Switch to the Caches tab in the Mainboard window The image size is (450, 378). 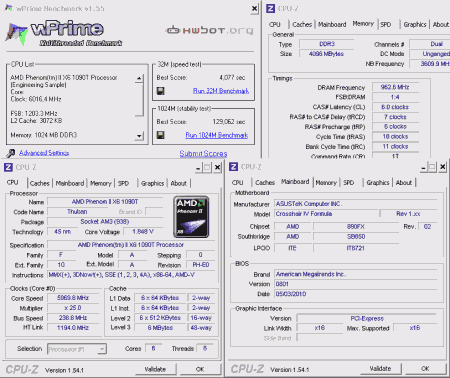click(265, 183)
